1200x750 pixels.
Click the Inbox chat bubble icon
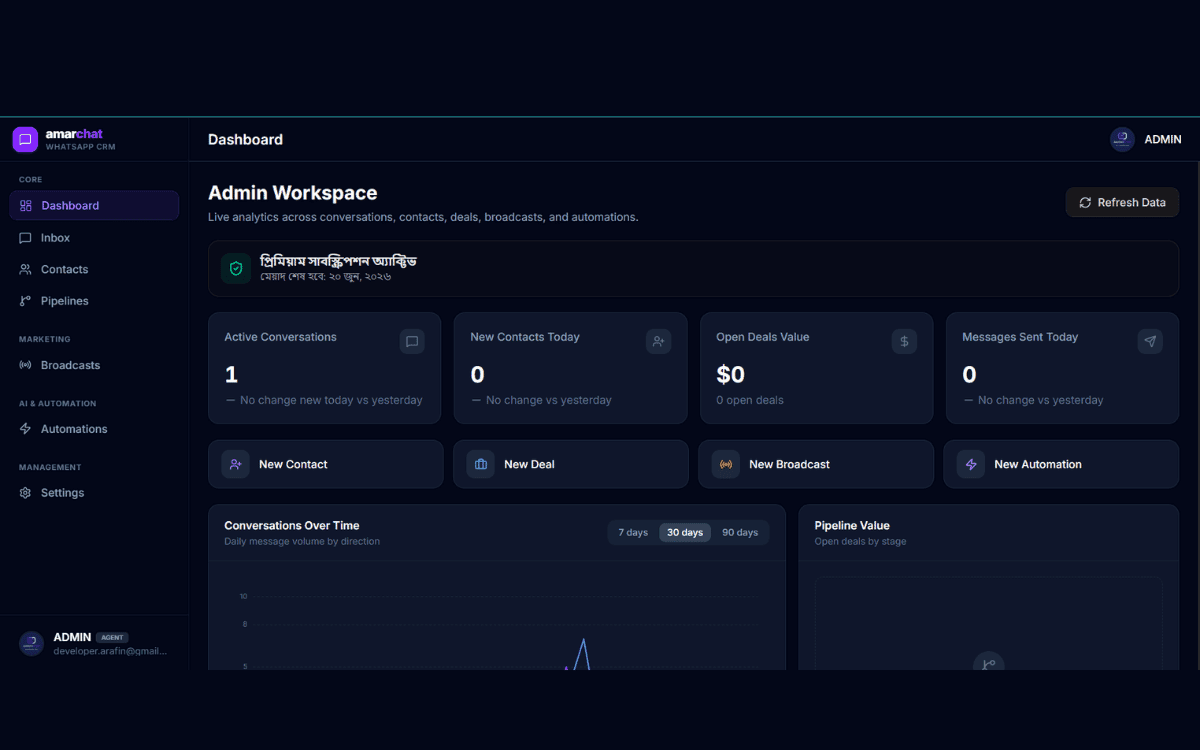[x=26, y=238]
